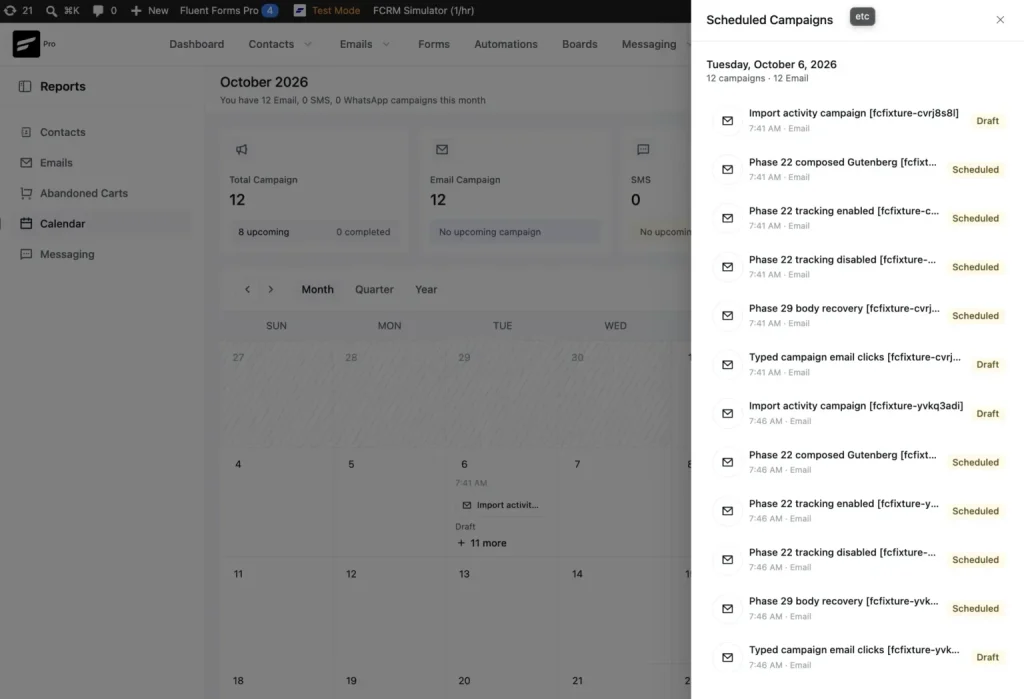This screenshot has width=1024, height=699.
Task: Click the Email Campaign envelope icon
Action: click(x=442, y=150)
